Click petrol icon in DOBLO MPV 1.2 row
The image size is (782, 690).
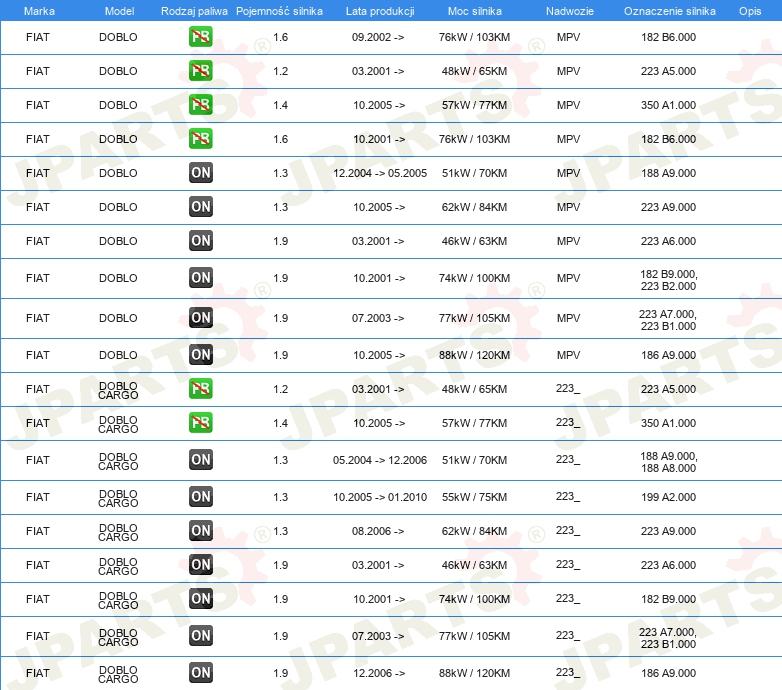(x=200, y=71)
